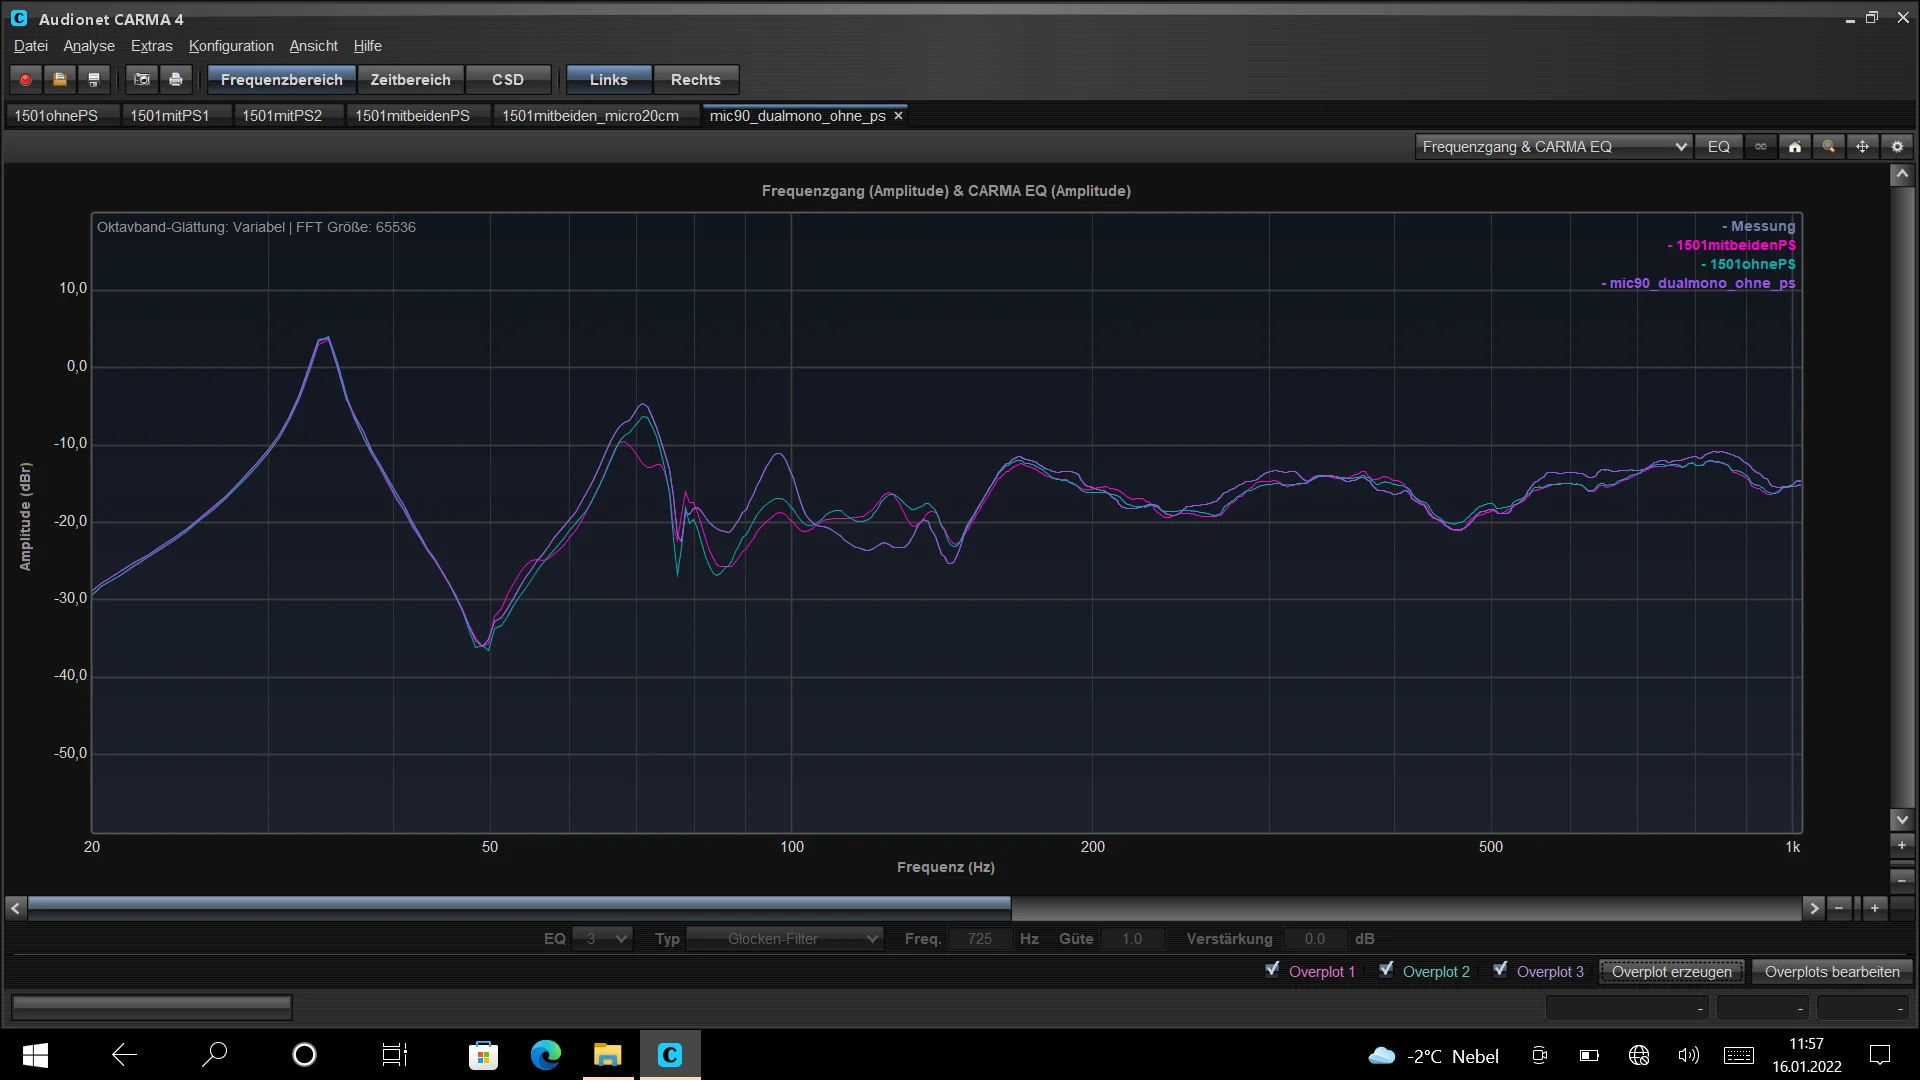This screenshot has width=1920, height=1080.
Task: Open plot settings gear icon
Action: [1897, 147]
